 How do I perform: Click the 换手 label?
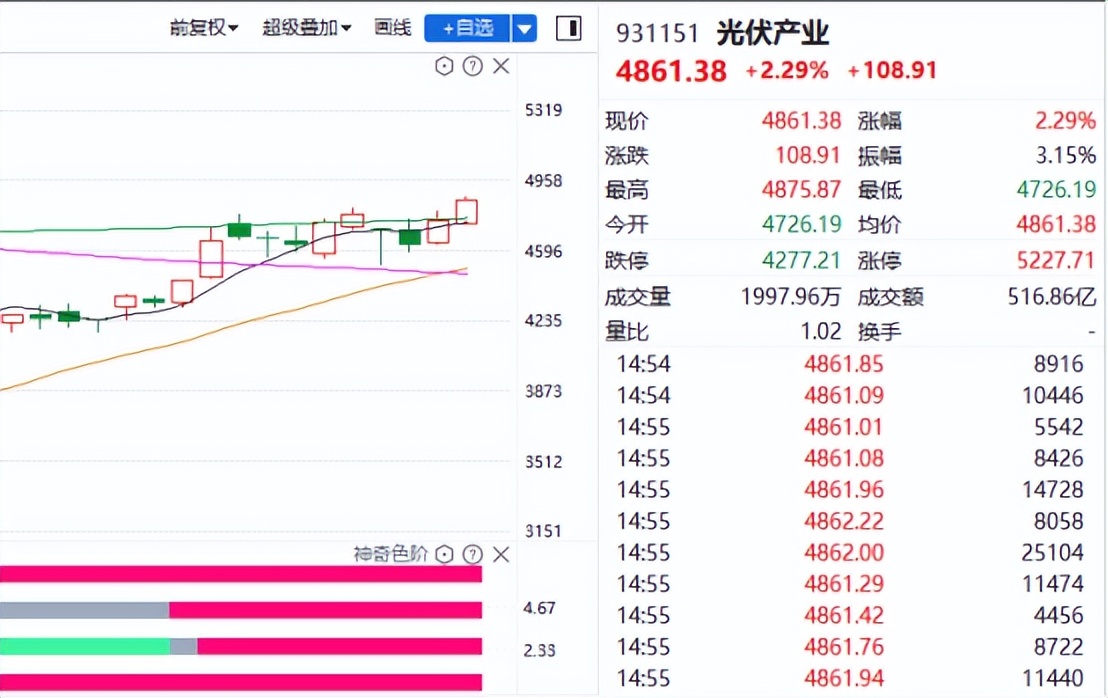(880, 331)
